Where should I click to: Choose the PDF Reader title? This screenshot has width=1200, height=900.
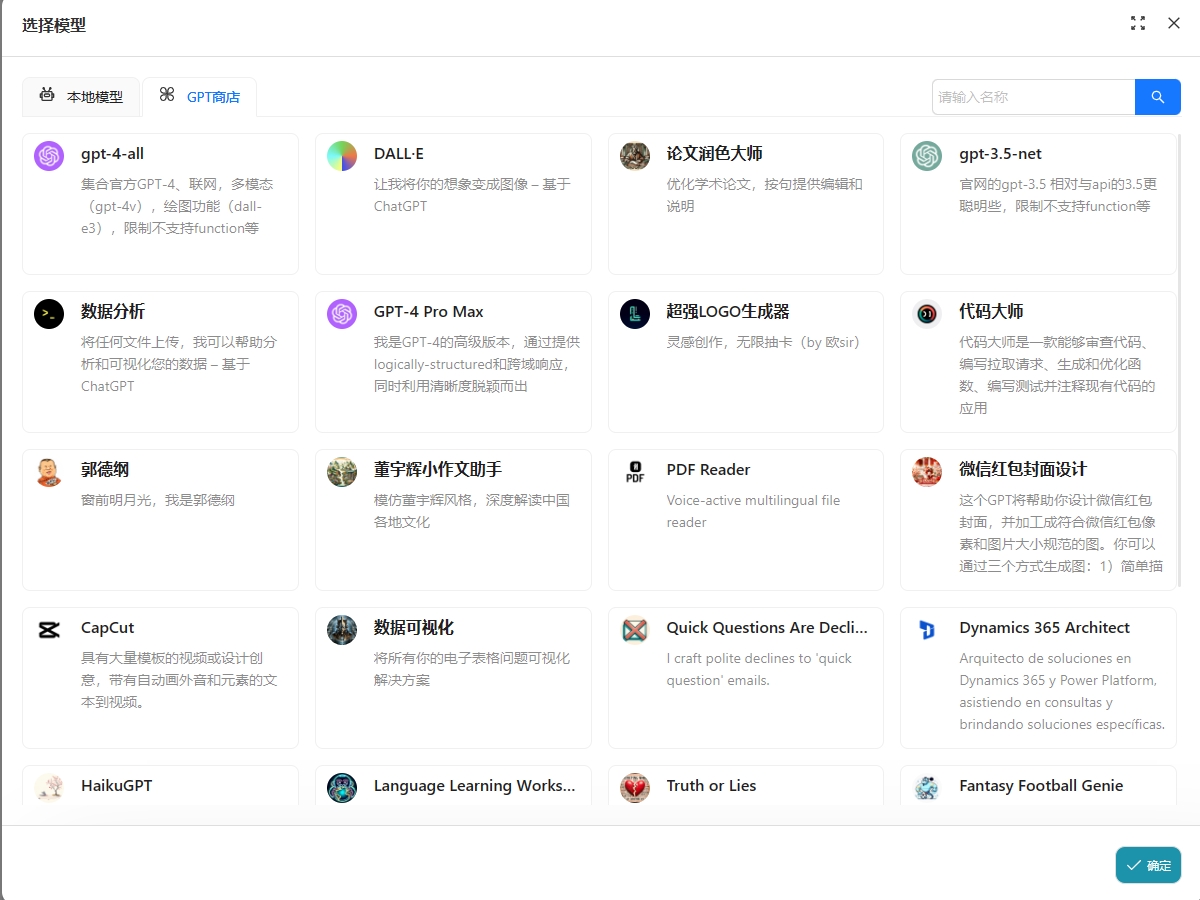[708, 470]
